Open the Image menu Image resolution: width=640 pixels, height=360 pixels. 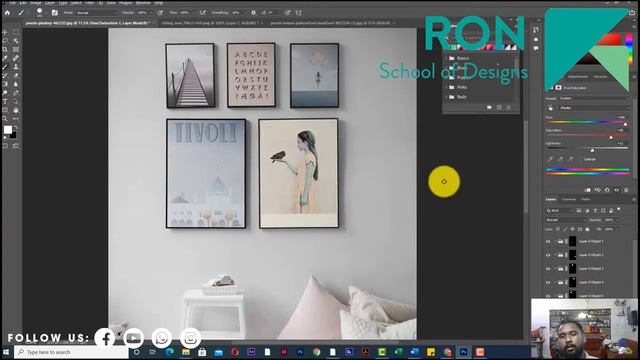[36, 3]
